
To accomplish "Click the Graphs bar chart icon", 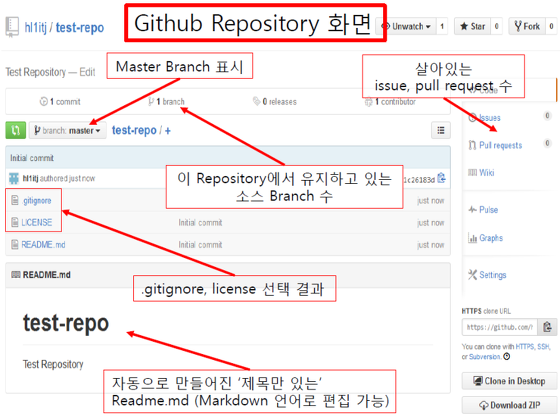I will click(x=472, y=238).
